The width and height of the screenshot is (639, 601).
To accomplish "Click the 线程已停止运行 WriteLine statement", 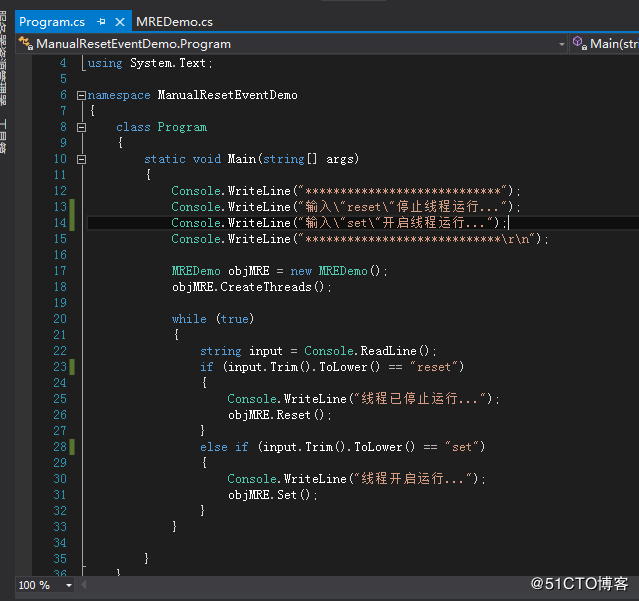I will pos(364,399).
